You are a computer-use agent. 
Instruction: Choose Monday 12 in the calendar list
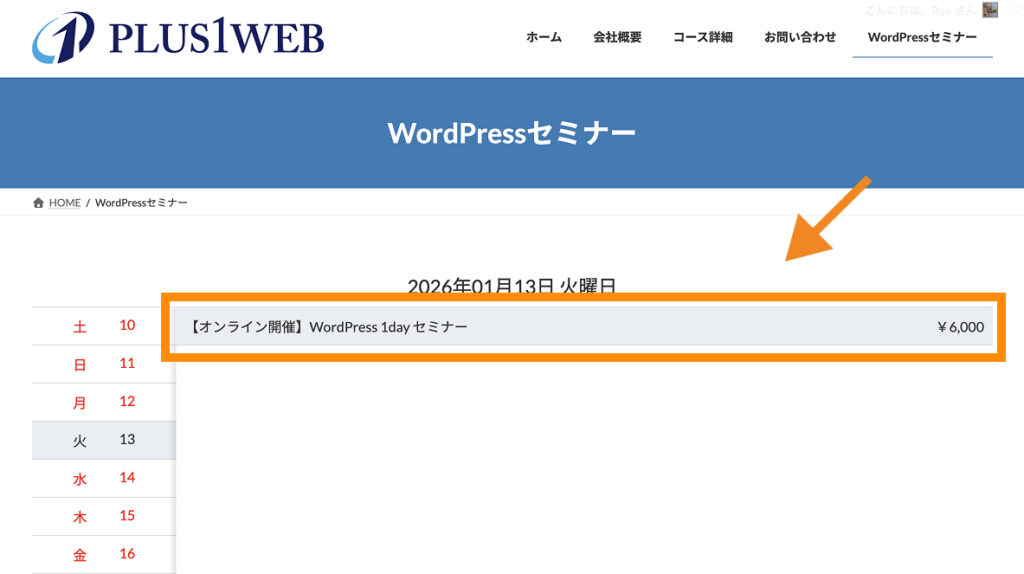click(x=103, y=402)
